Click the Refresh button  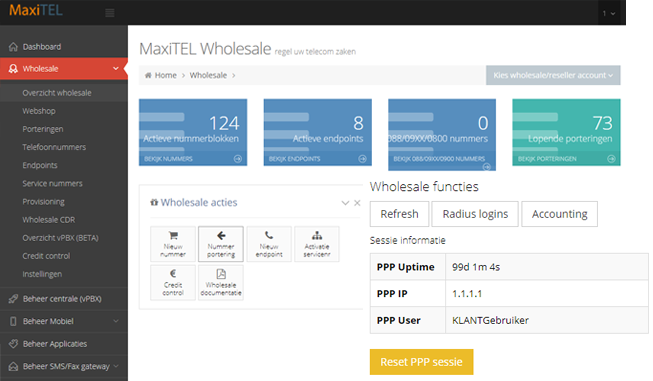click(399, 214)
